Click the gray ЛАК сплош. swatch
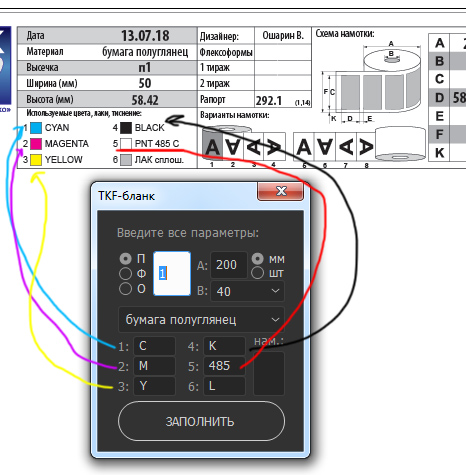Screen dimensions: 466x475 tap(126, 160)
